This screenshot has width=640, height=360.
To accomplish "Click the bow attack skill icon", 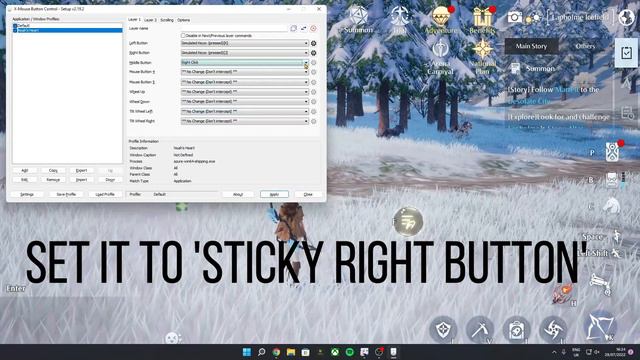I will (600, 327).
